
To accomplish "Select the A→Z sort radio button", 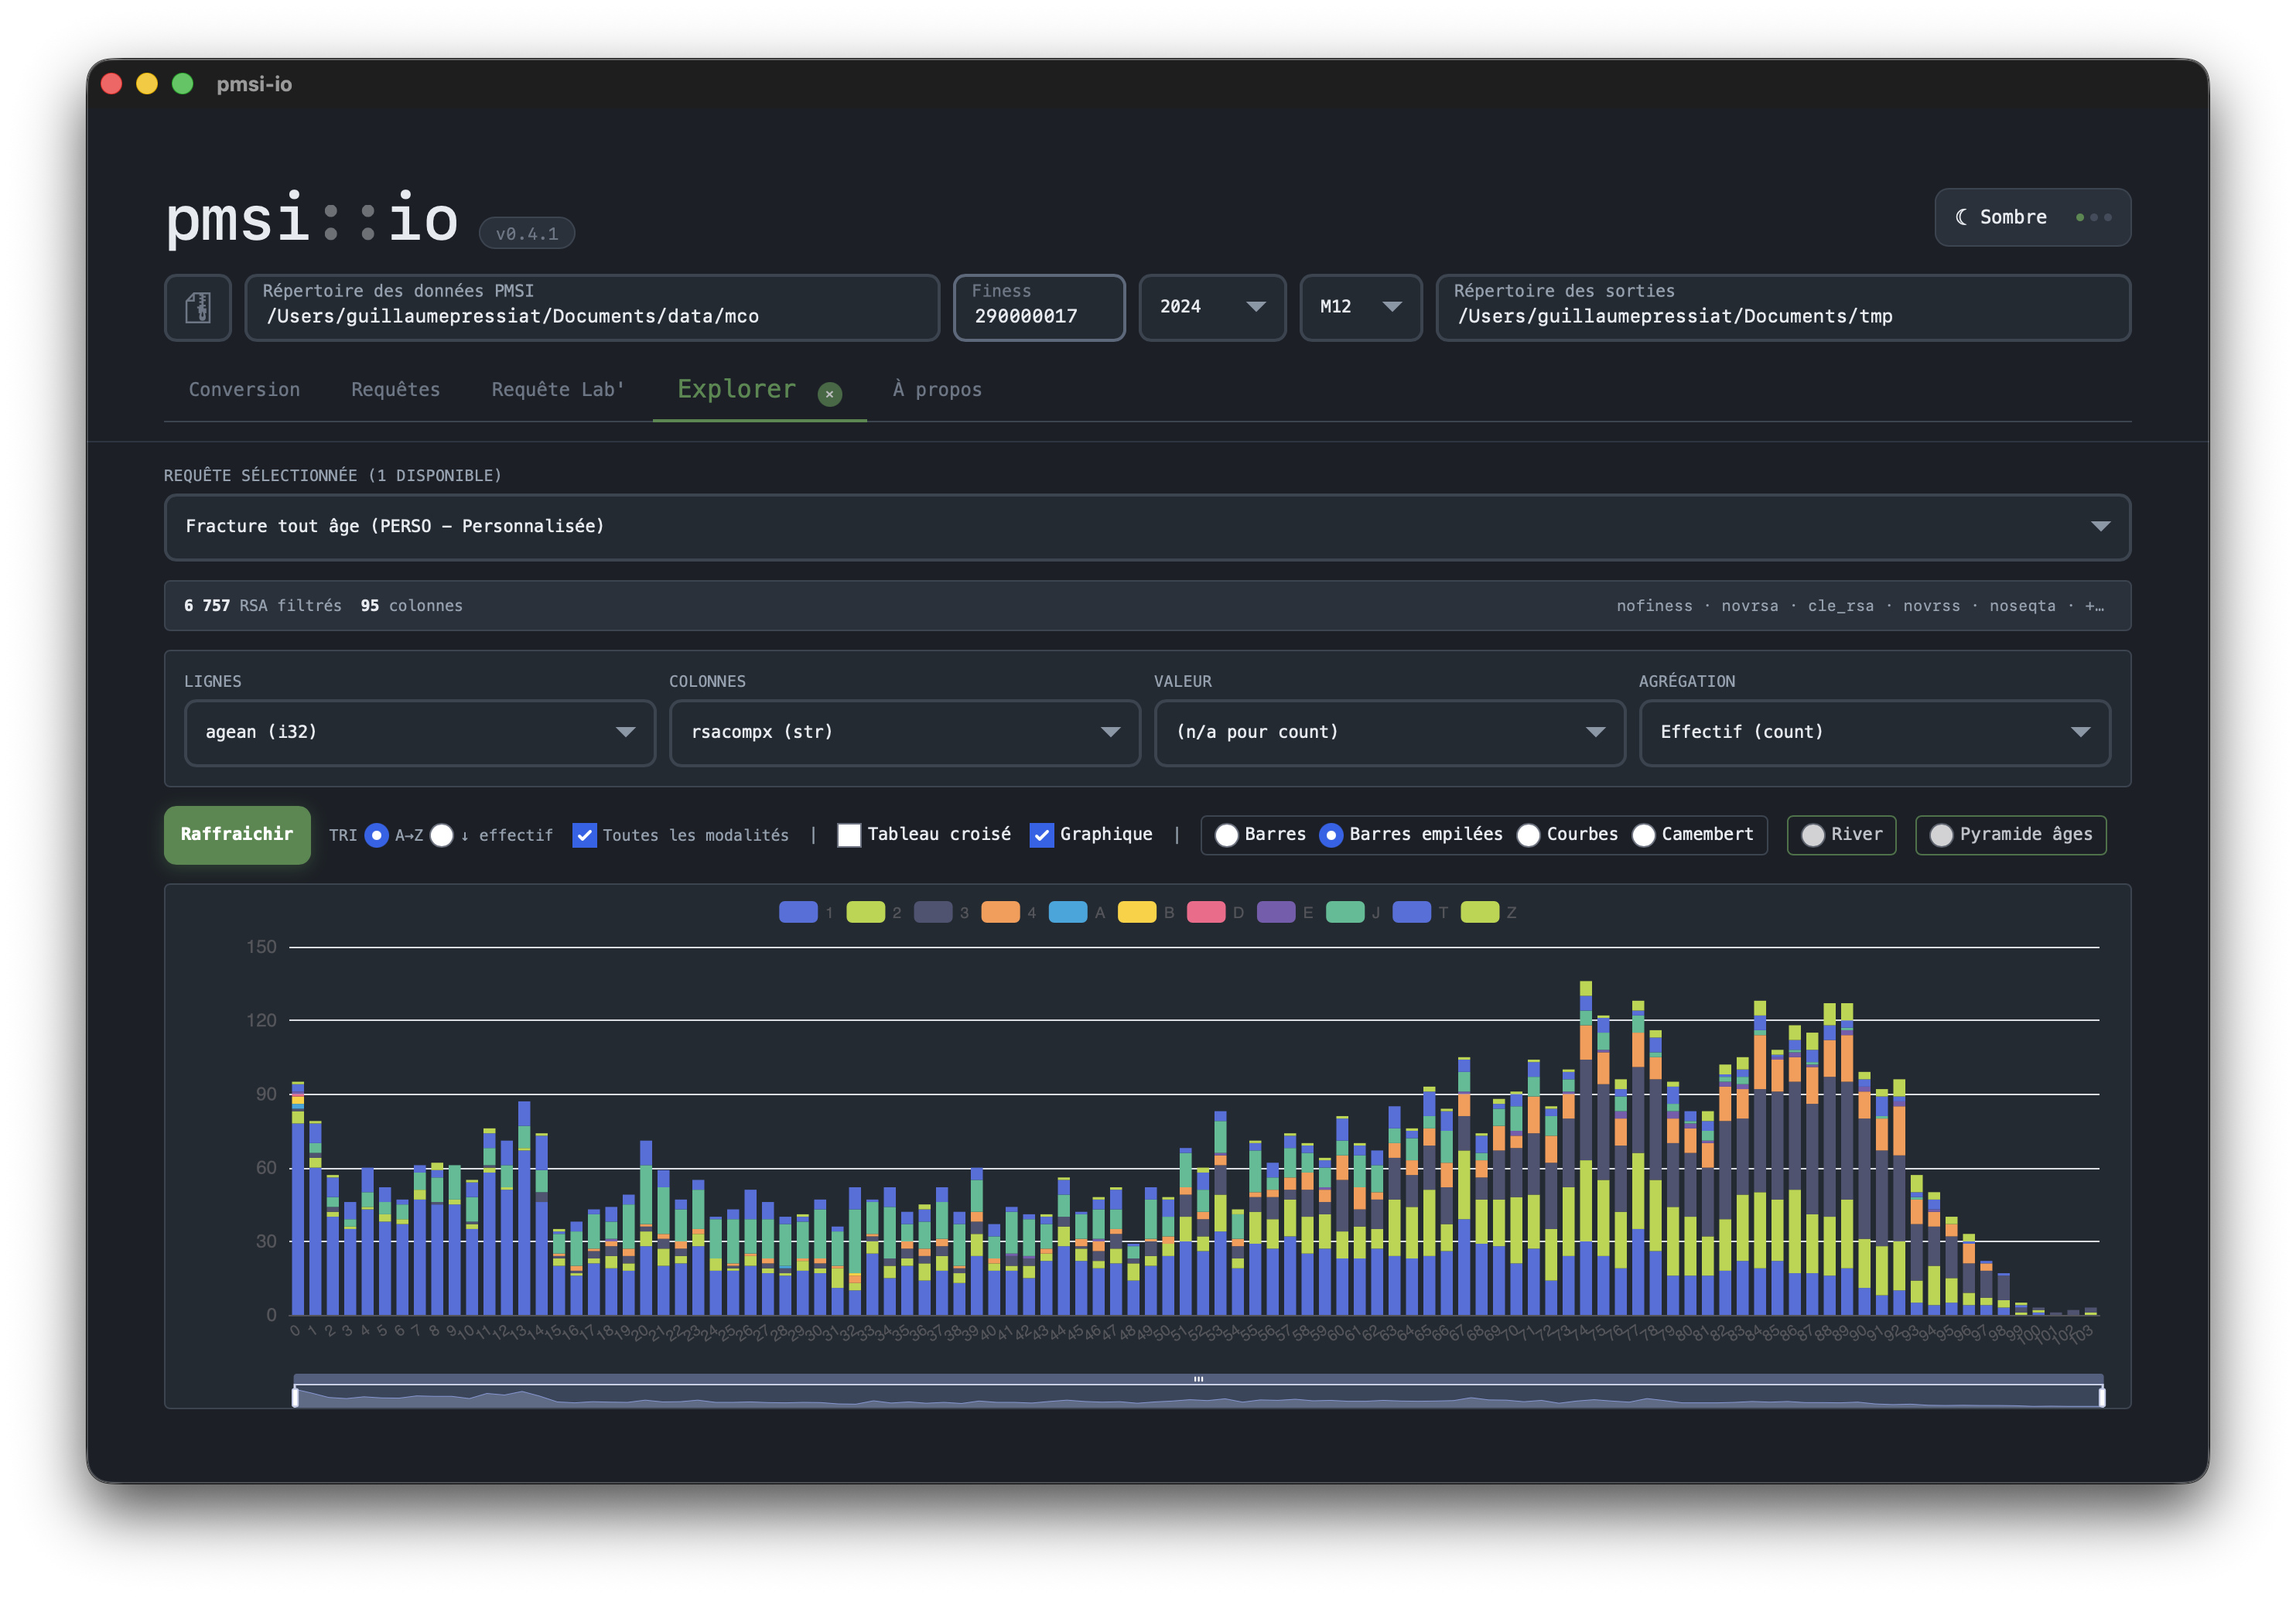I will point(377,835).
